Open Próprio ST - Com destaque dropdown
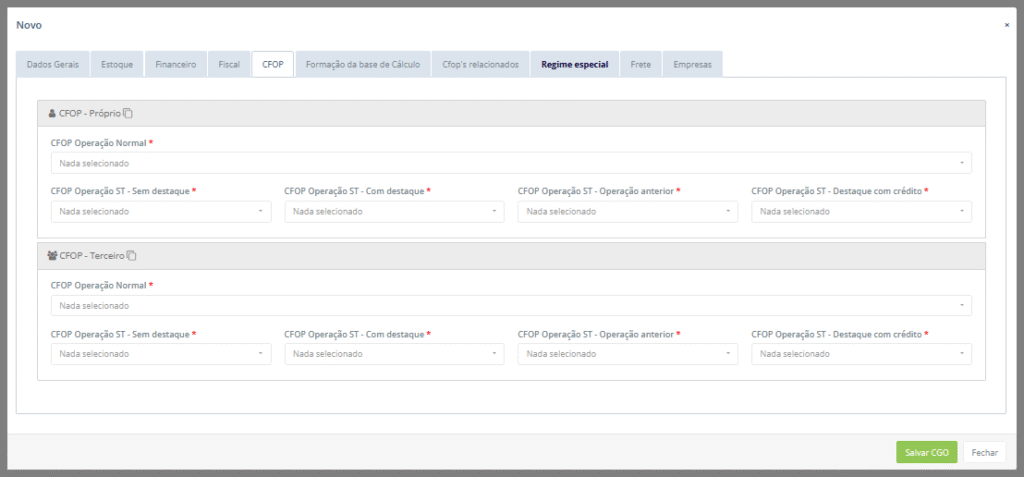Screen dimensions: 1024x477 click(x=394, y=211)
